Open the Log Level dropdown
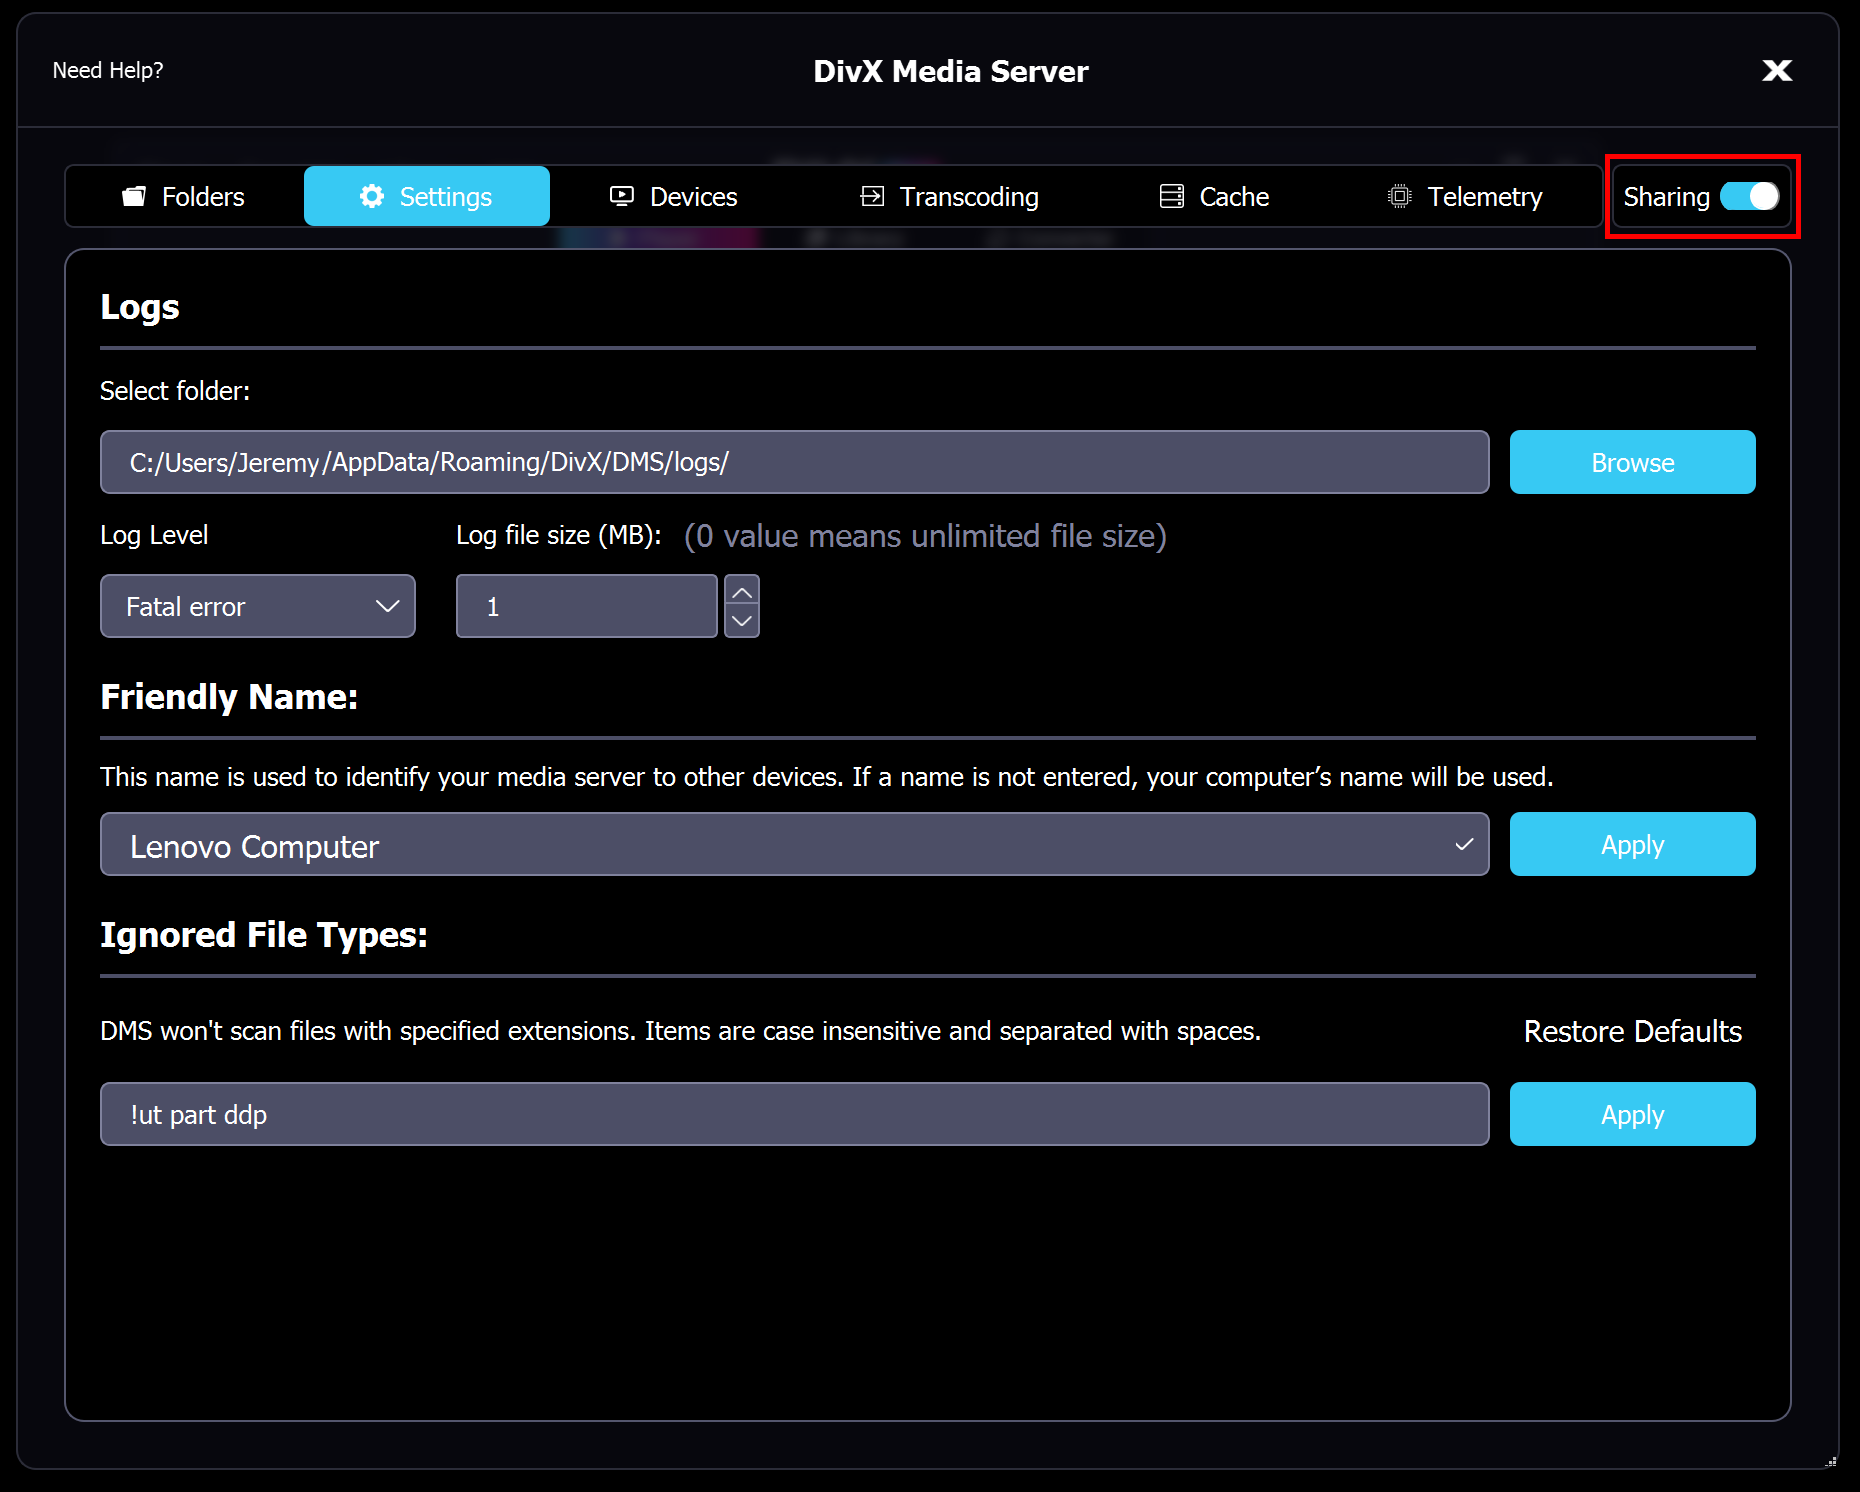The height and width of the screenshot is (1492, 1860). [258, 606]
